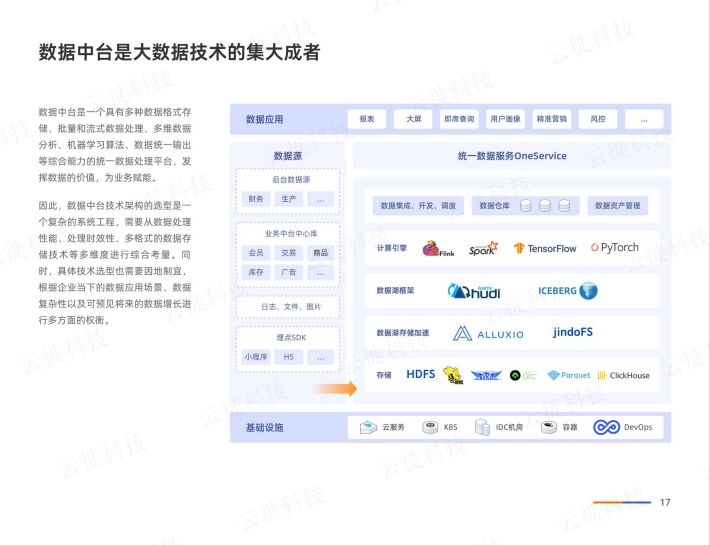The width and height of the screenshot is (710, 546).
Task: Choose the 商品 box
Action: (321, 253)
